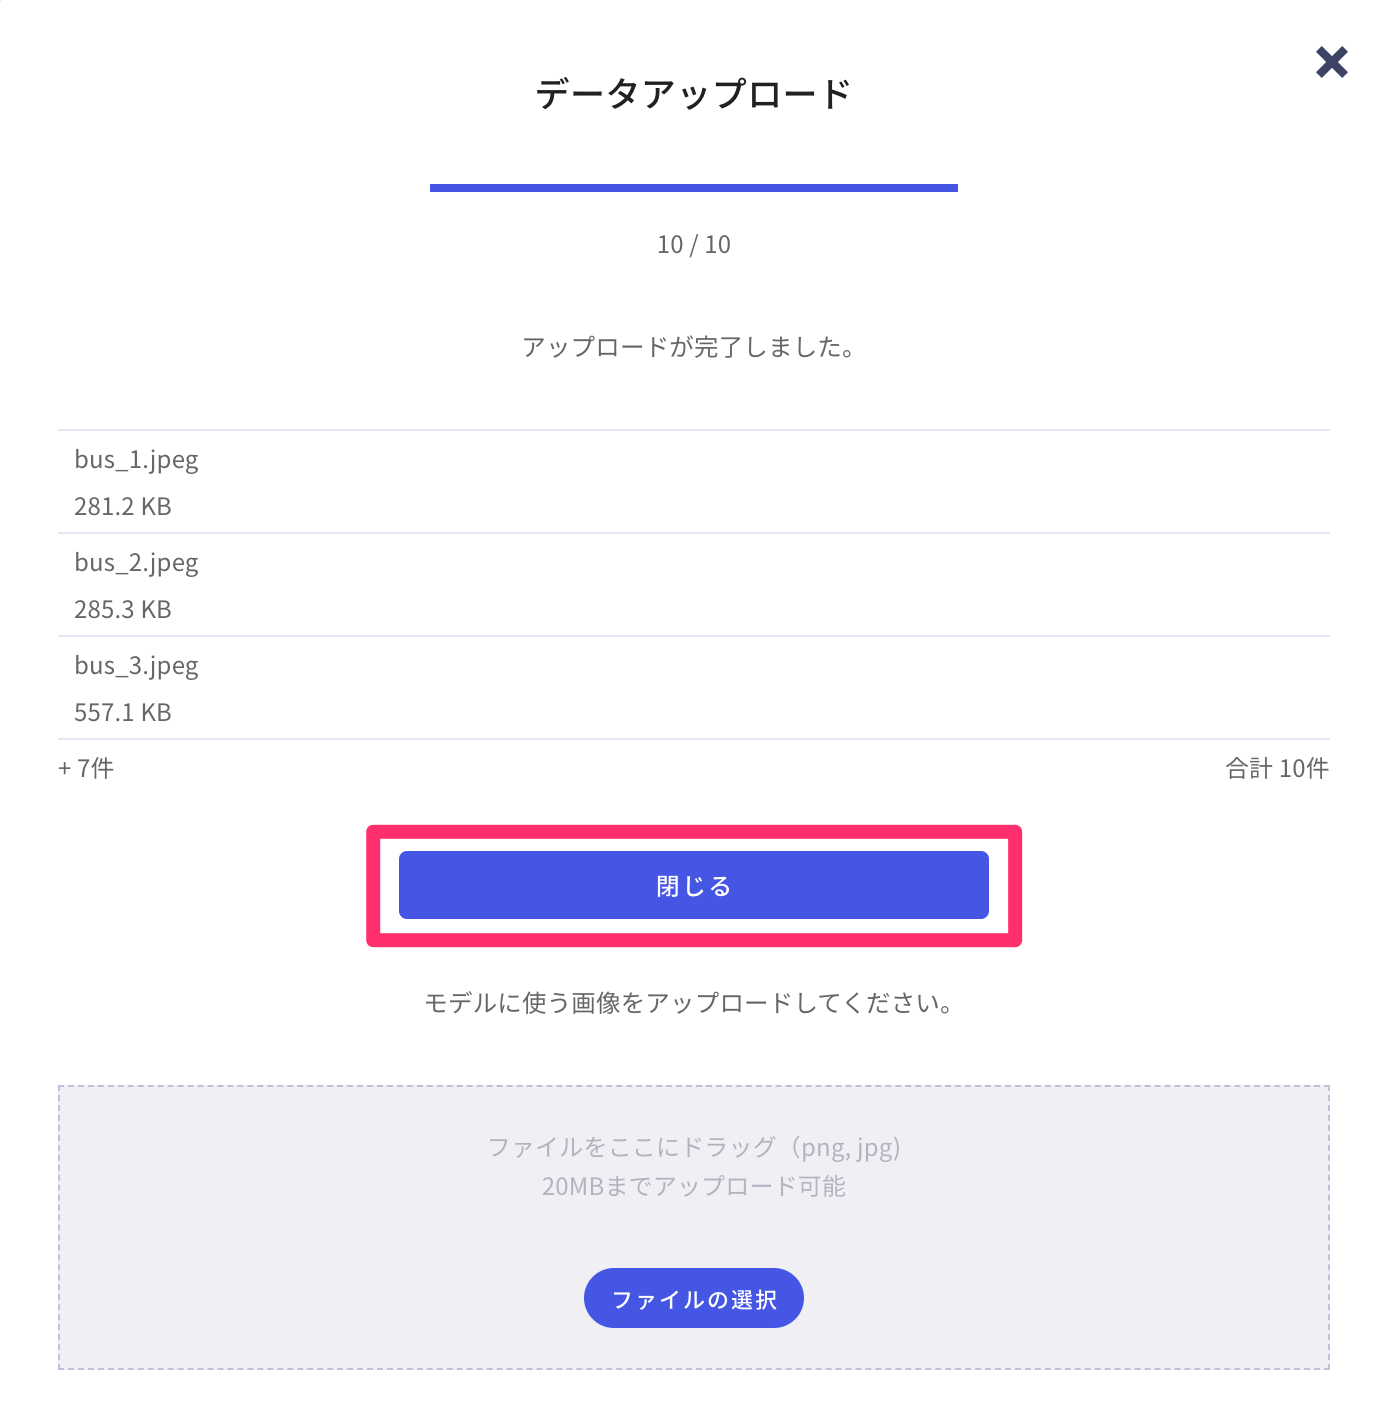Click the アップロードが完了しました message
The width and height of the screenshot is (1382, 1424).
coord(689,348)
